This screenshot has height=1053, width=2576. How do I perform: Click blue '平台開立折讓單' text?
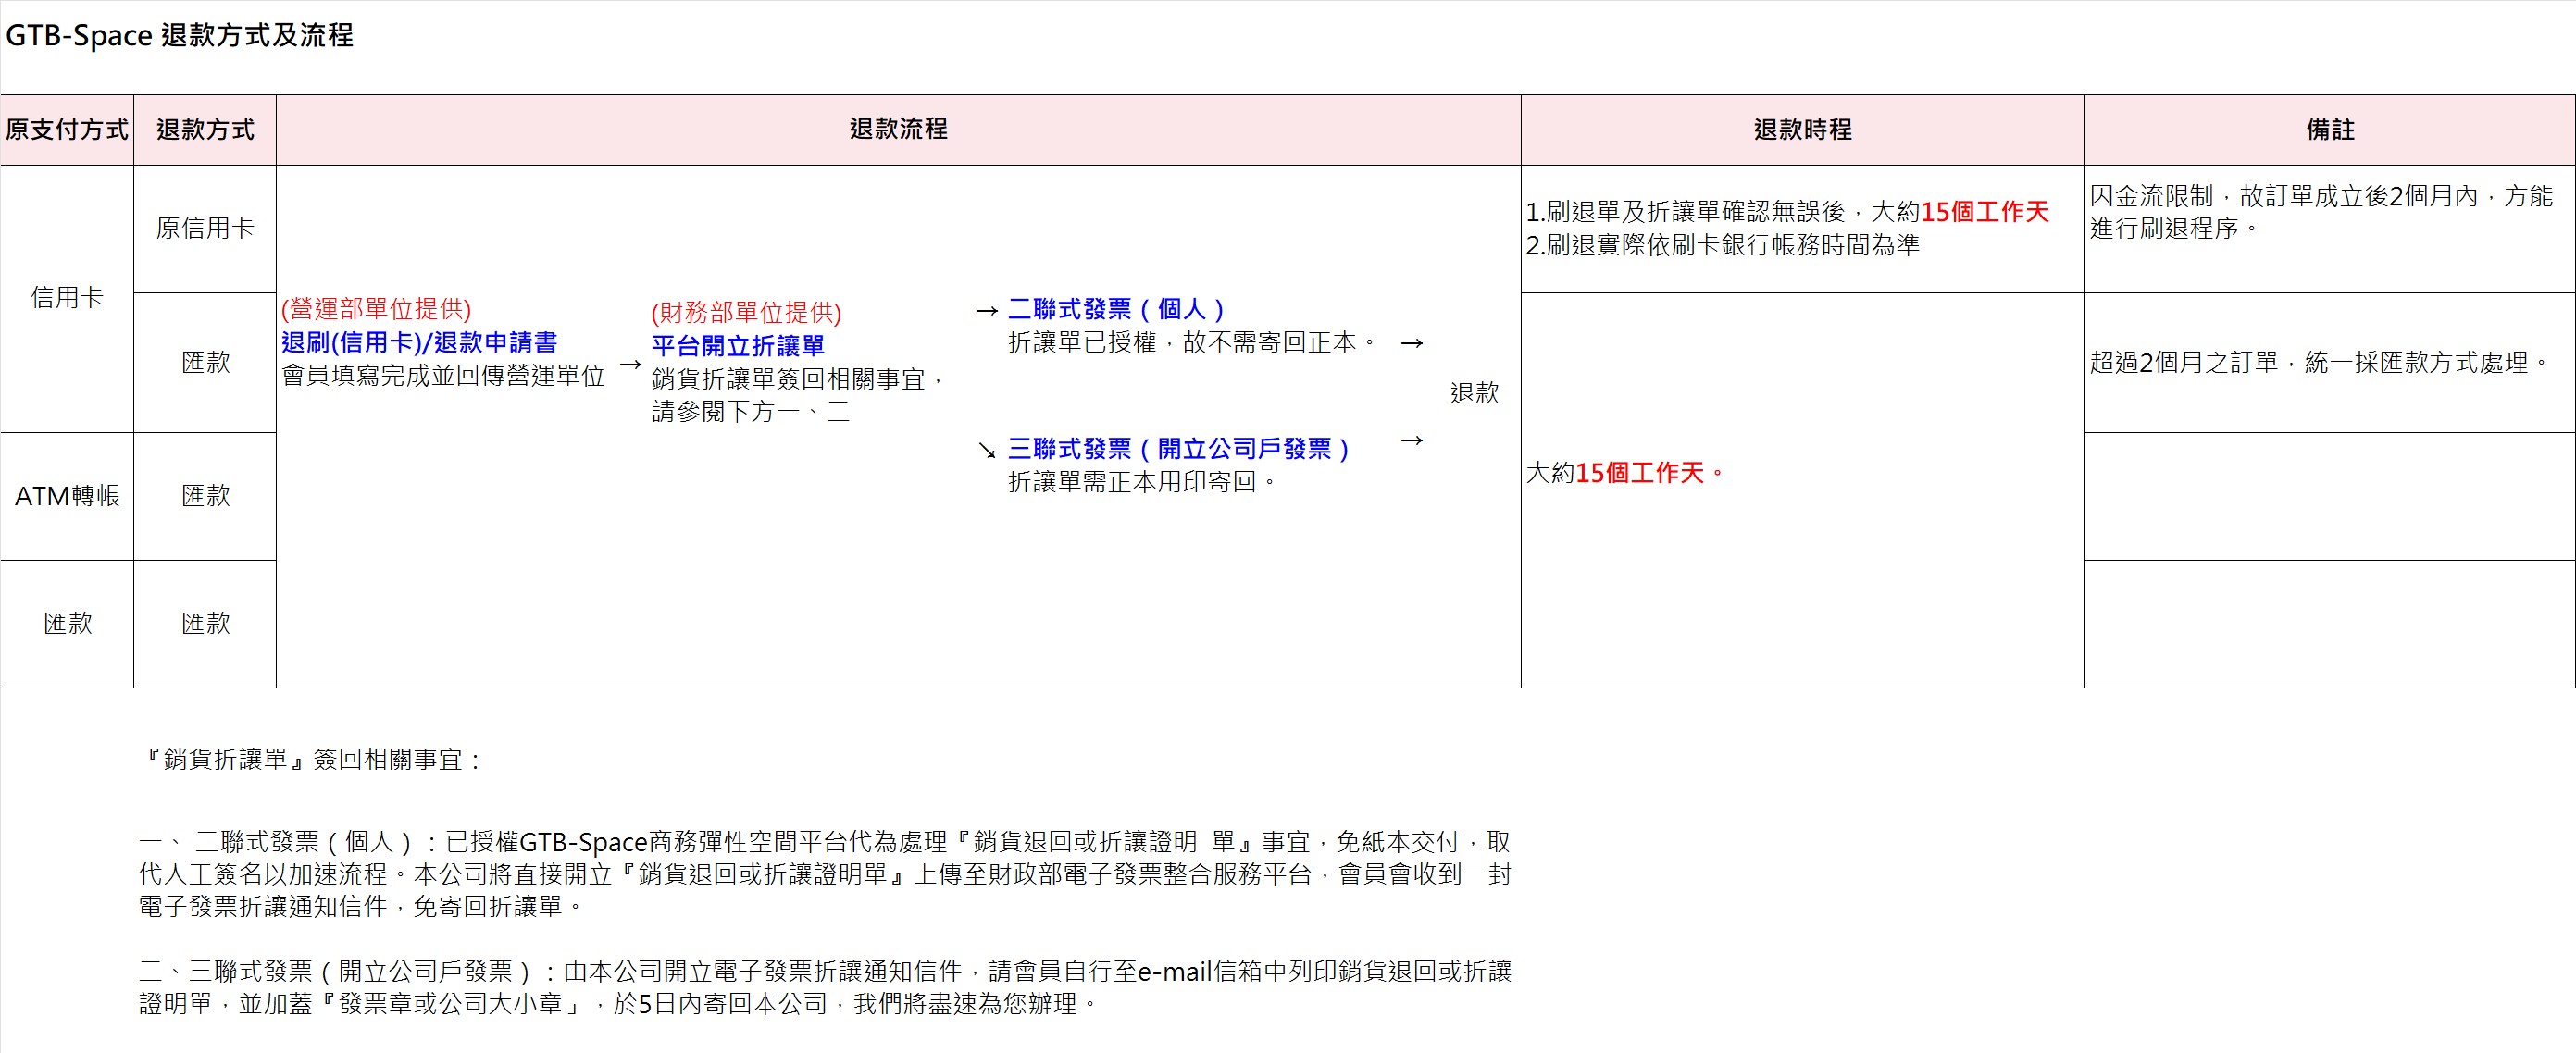pos(738,346)
